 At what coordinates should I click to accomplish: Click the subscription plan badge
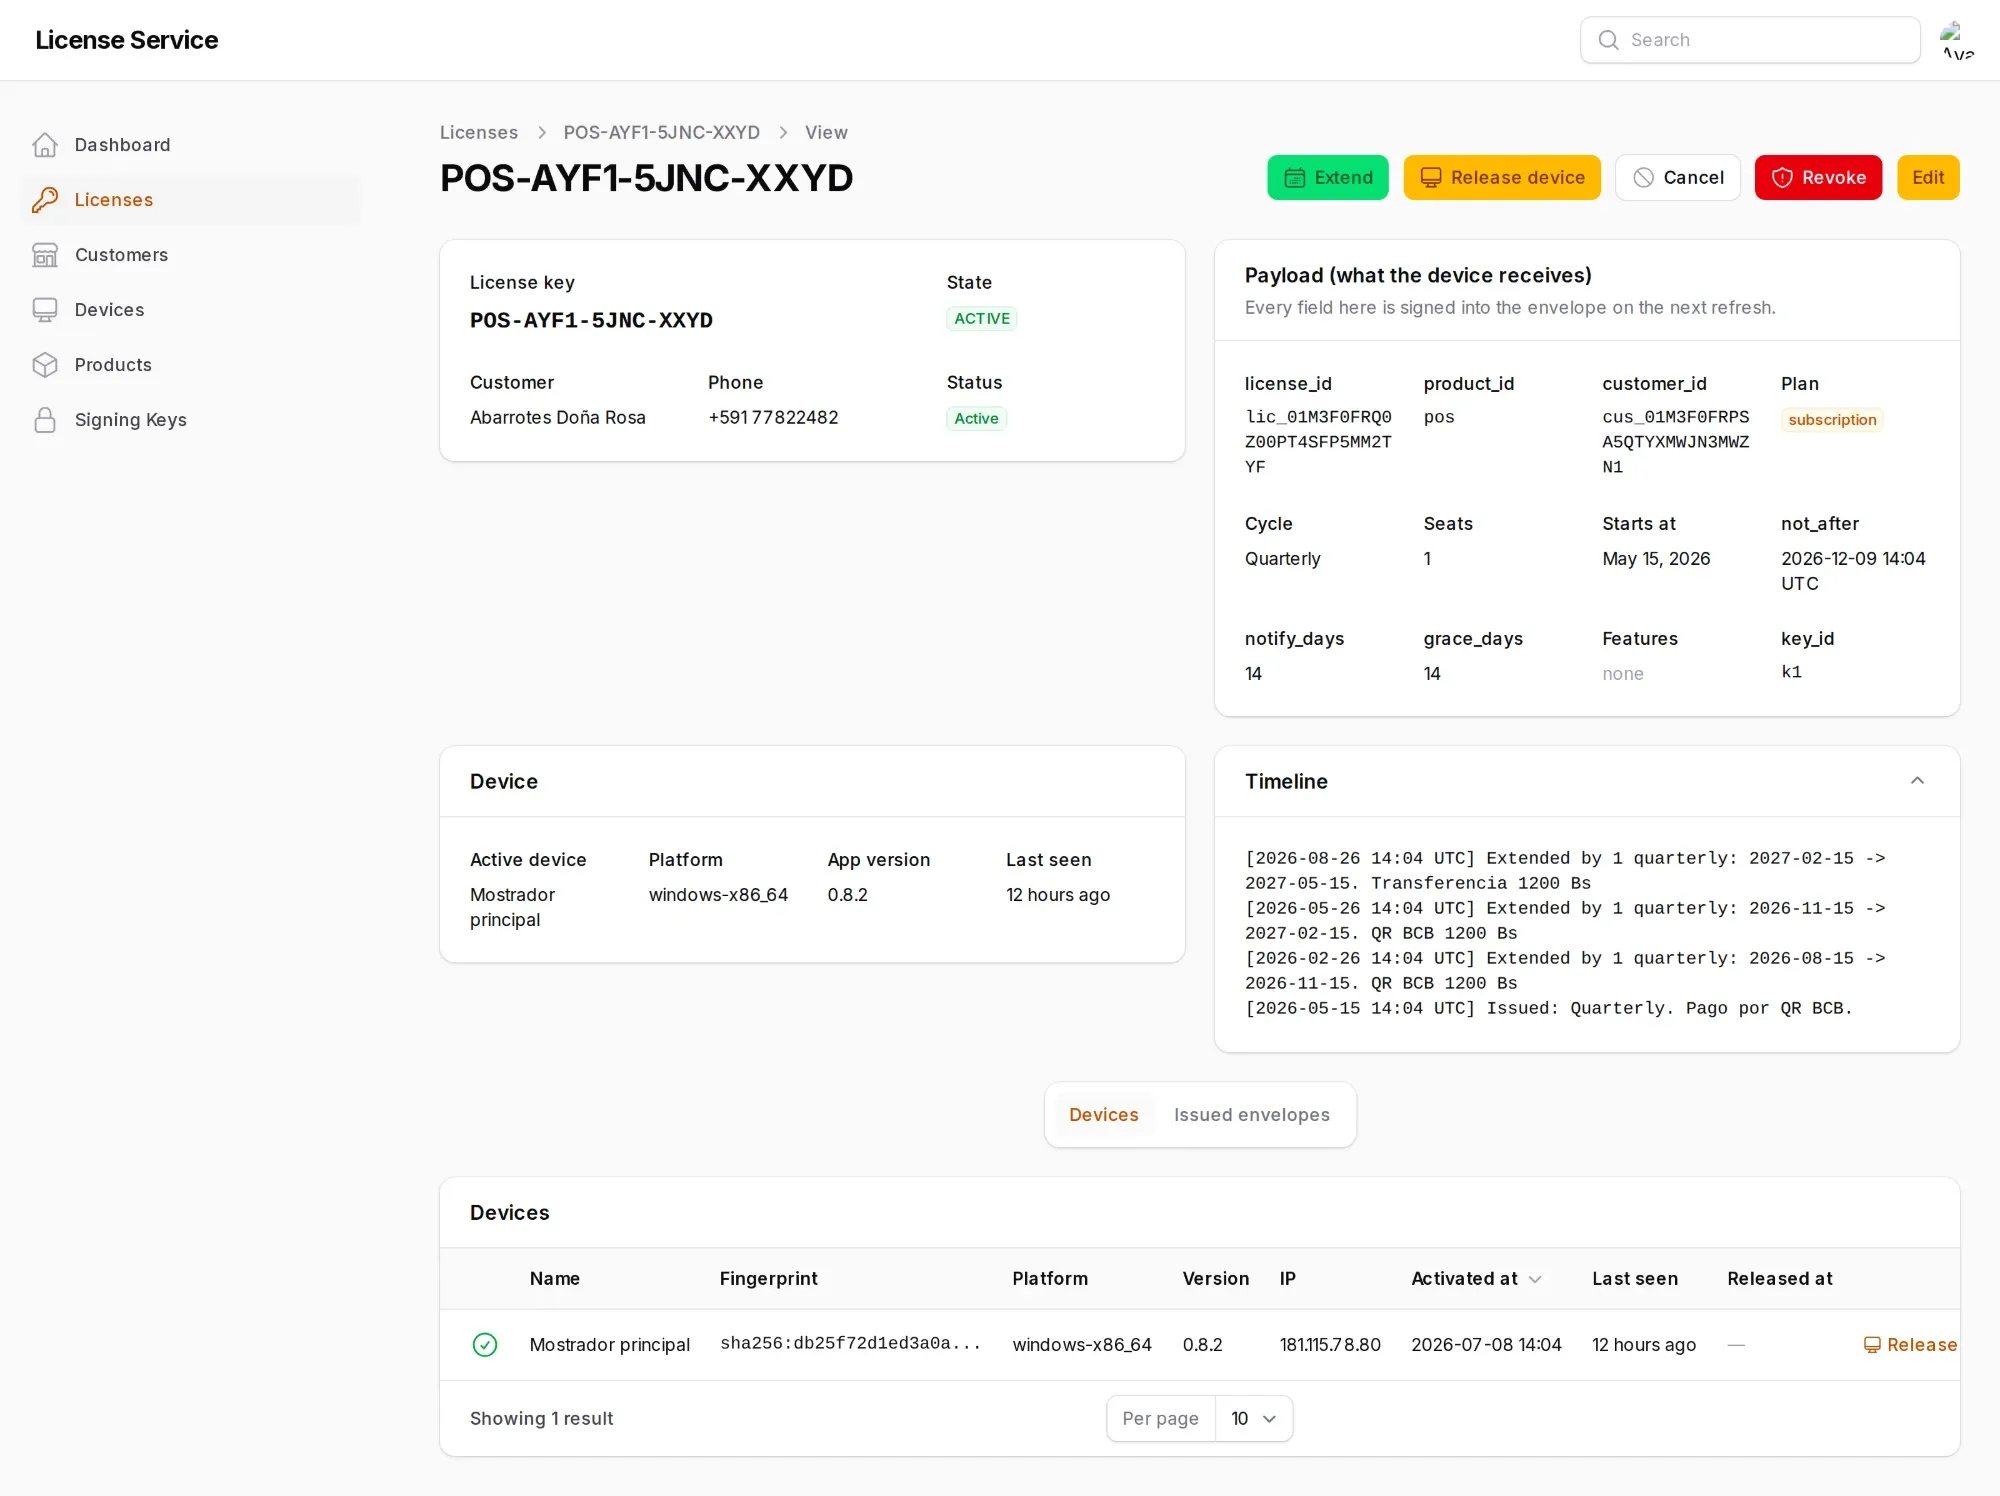(1832, 420)
